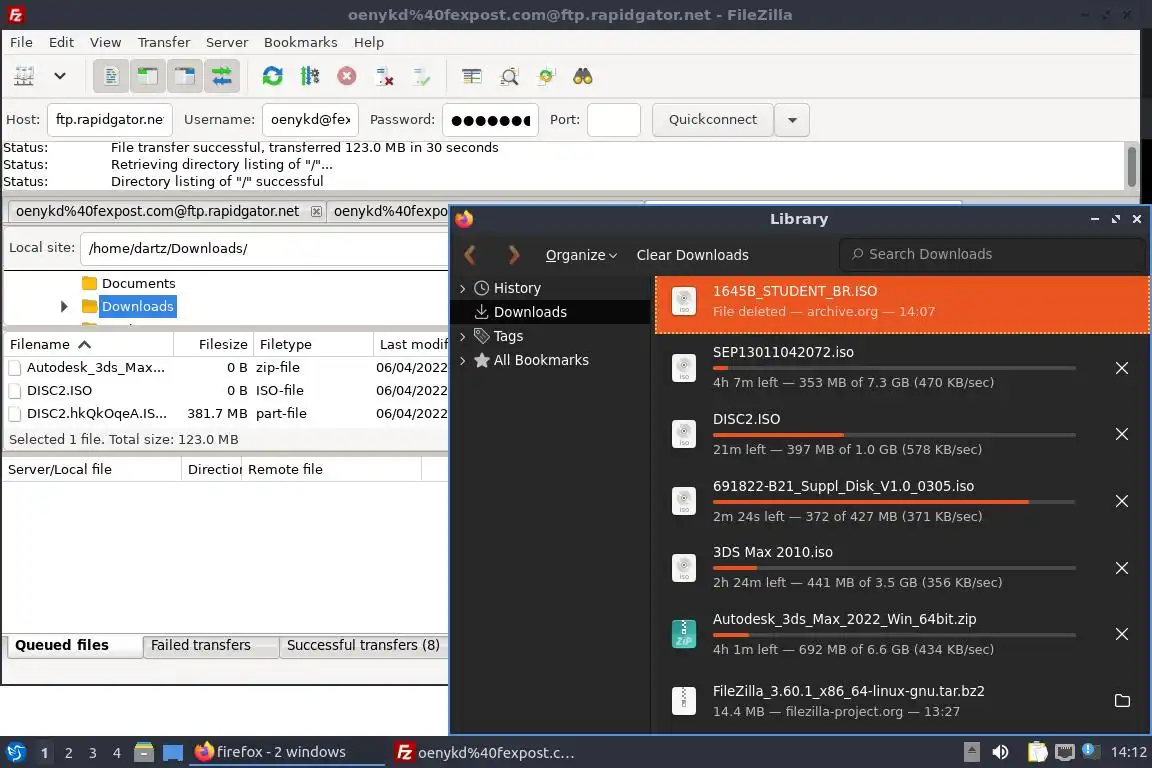Image resolution: width=1152 pixels, height=768 pixels.
Task: Open the Transfer menu
Action: point(164,42)
